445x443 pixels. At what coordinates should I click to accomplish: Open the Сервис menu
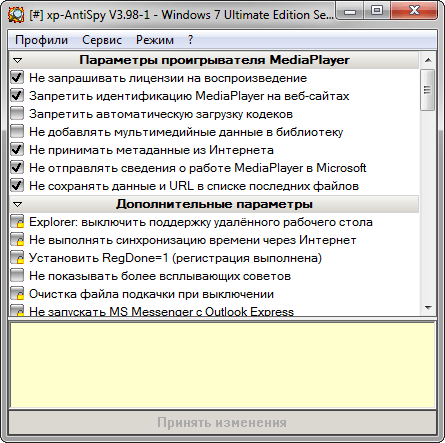click(x=102, y=40)
